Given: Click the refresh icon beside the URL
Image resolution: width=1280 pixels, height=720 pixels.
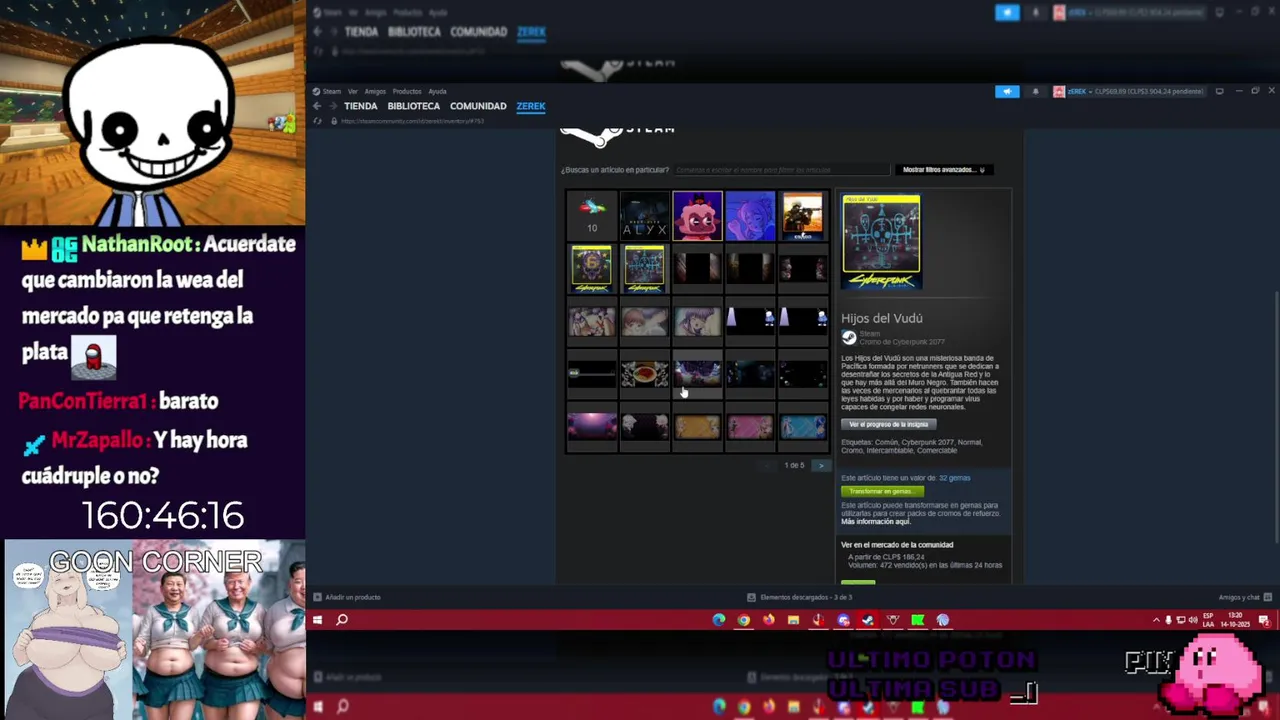Looking at the screenshot, I should click(318, 121).
